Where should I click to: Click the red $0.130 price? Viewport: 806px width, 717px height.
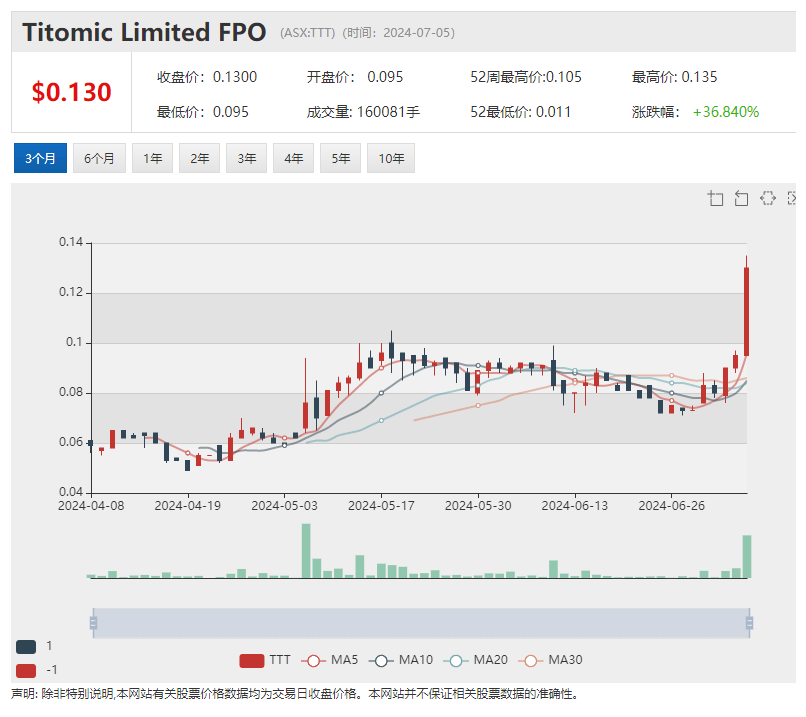[71, 93]
